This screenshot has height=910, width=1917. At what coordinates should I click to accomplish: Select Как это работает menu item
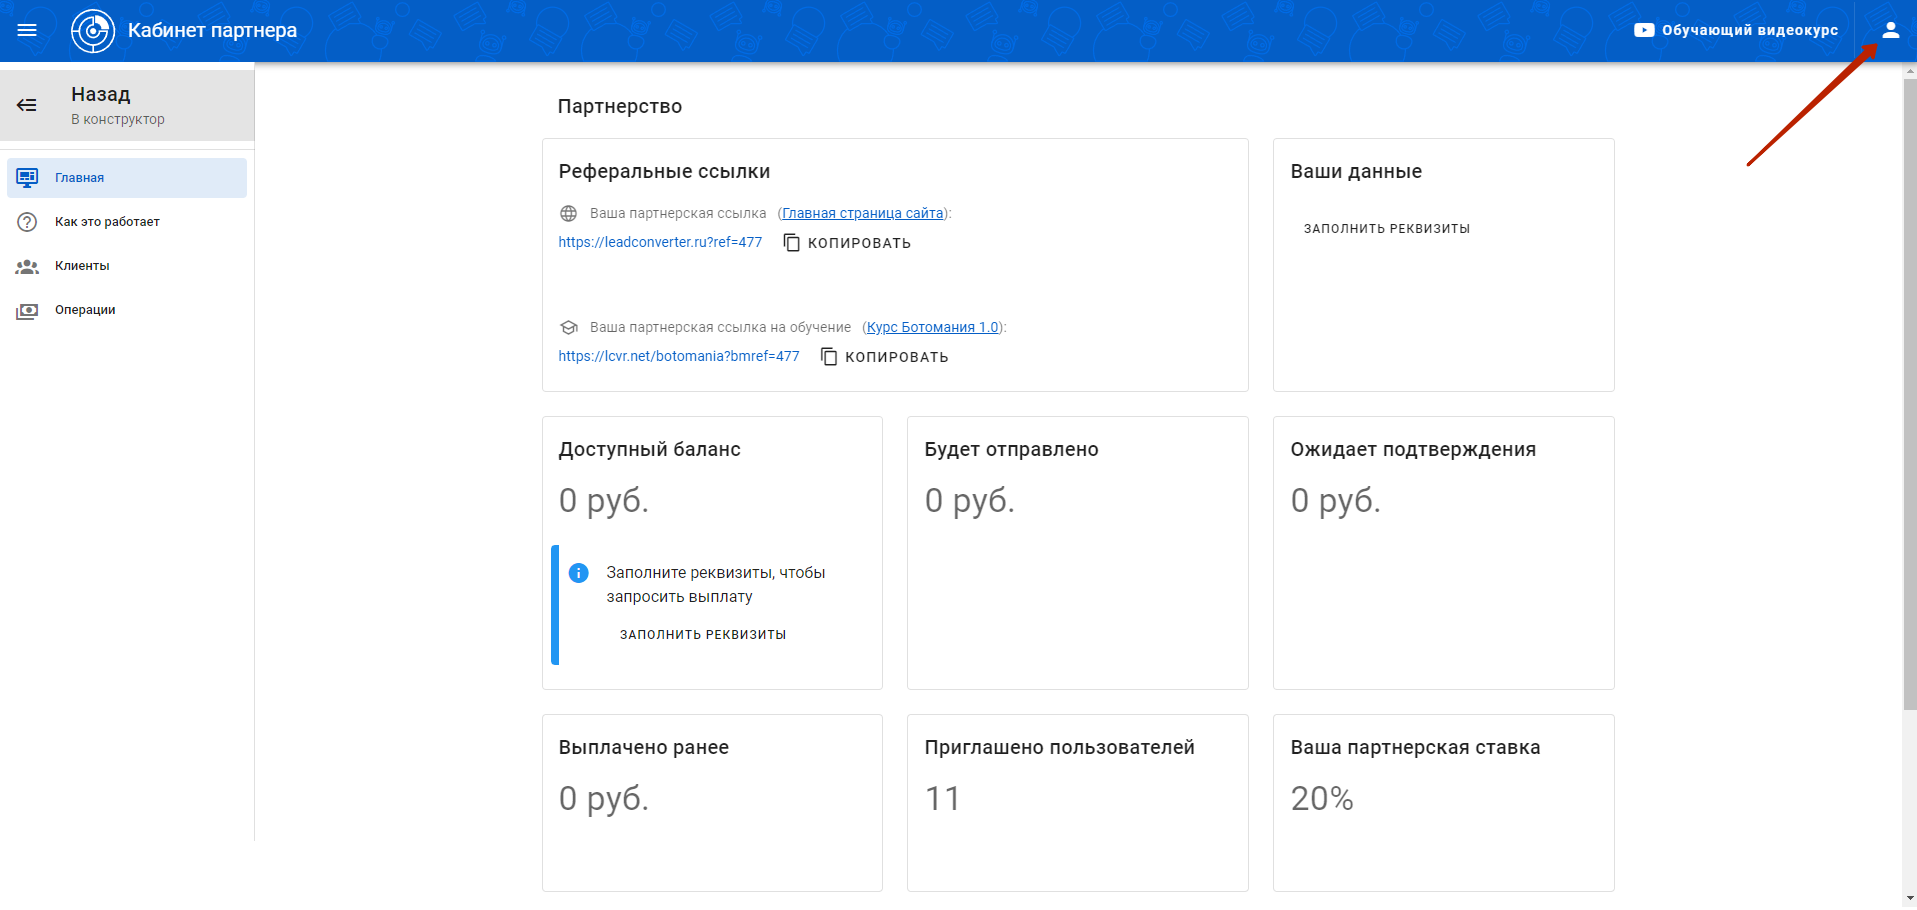click(107, 222)
